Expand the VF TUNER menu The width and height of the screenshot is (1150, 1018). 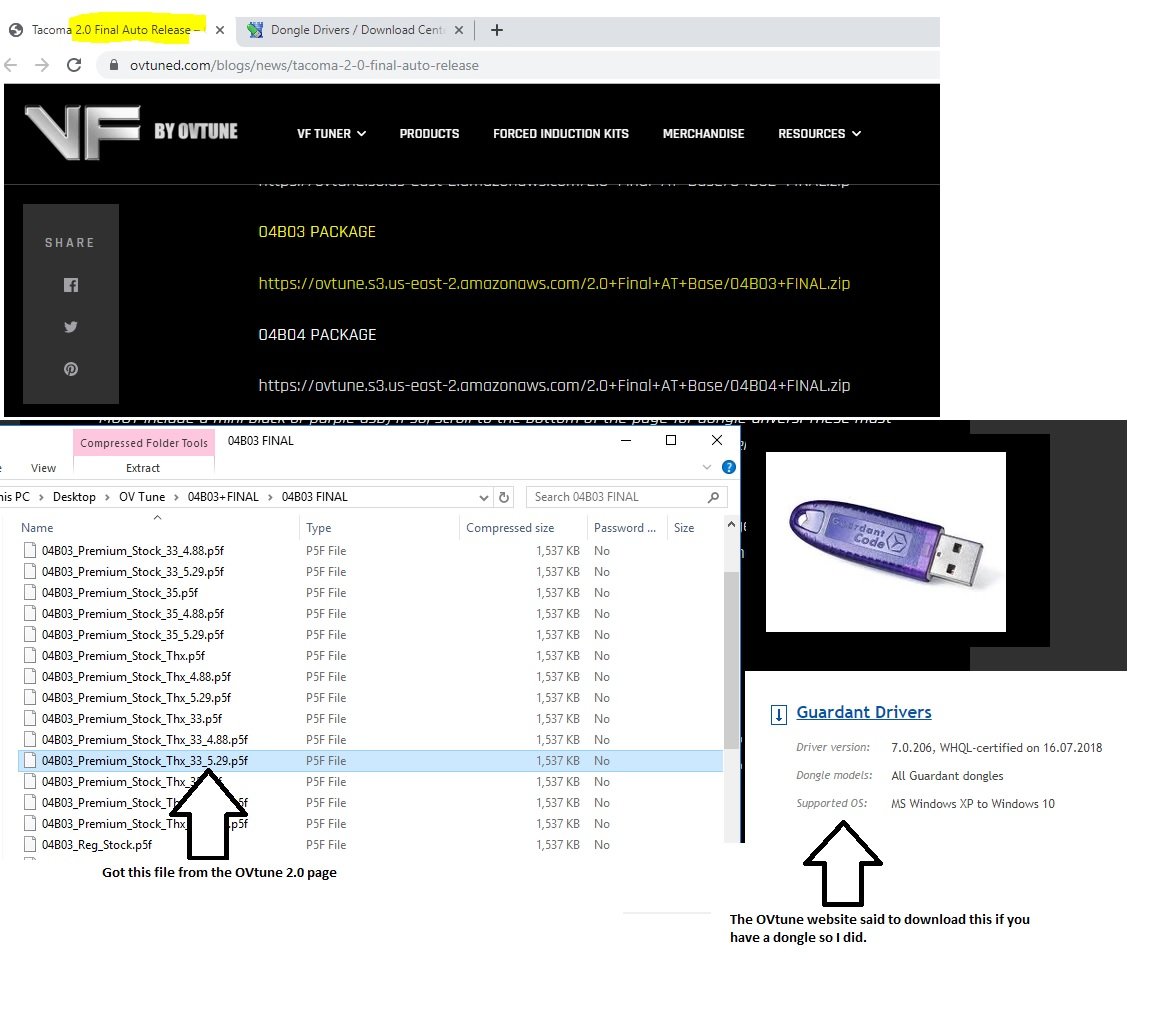click(332, 133)
